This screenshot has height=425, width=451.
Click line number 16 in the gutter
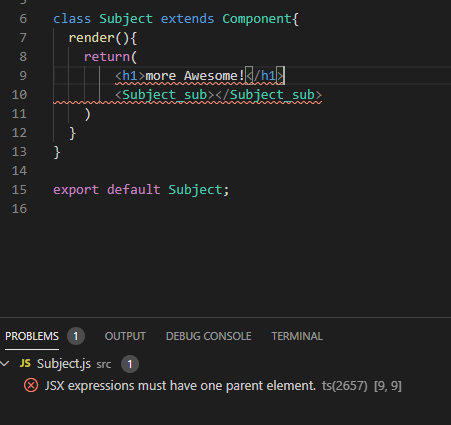click(x=19, y=209)
